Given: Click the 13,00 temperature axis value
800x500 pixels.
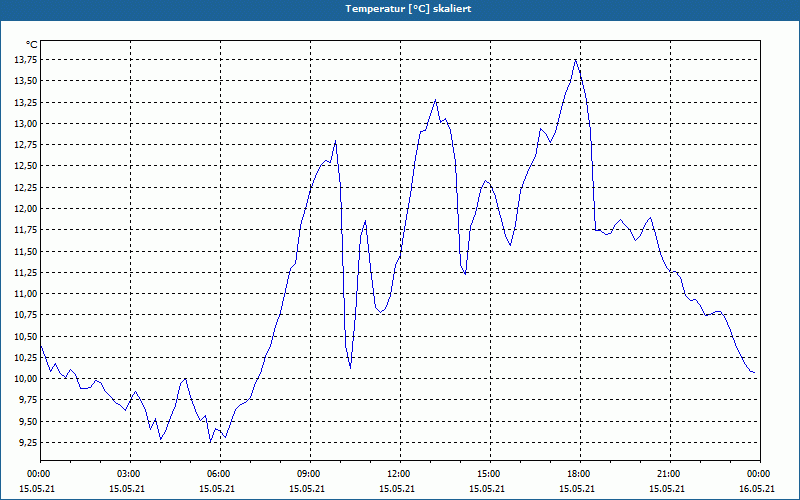Looking at the screenshot, I should (27, 123).
